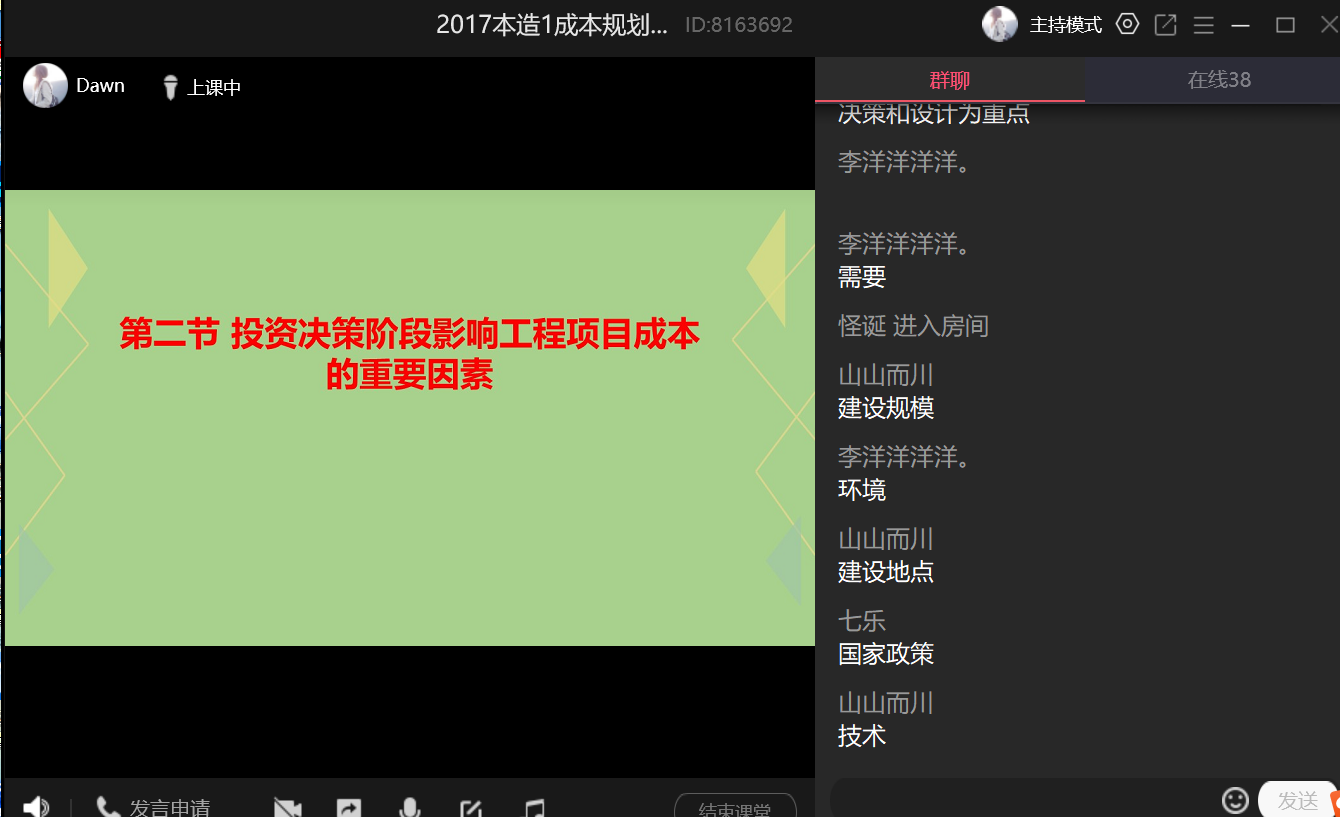Image resolution: width=1340 pixels, height=817 pixels.
Task: Click username 七乐 in chat
Action: click(862, 621)
